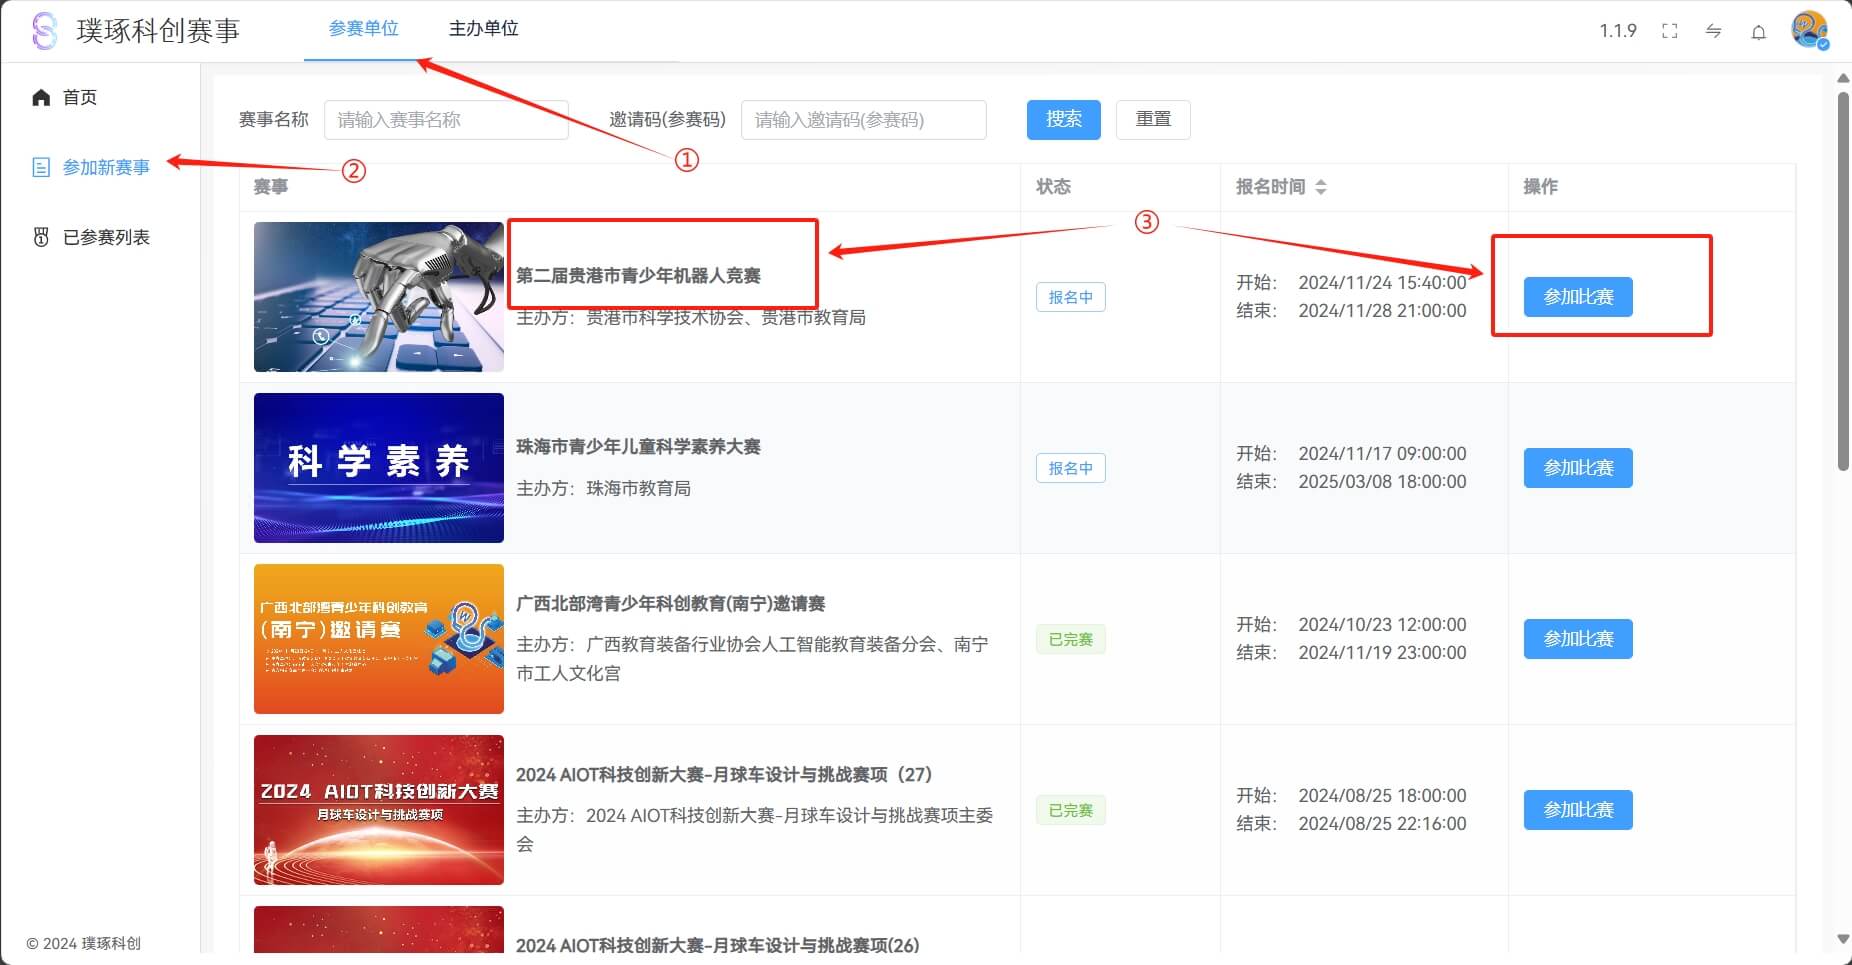1852x965 pixels.
Task: Click the scrollbar down arrow
Action: pos(1844,939)
